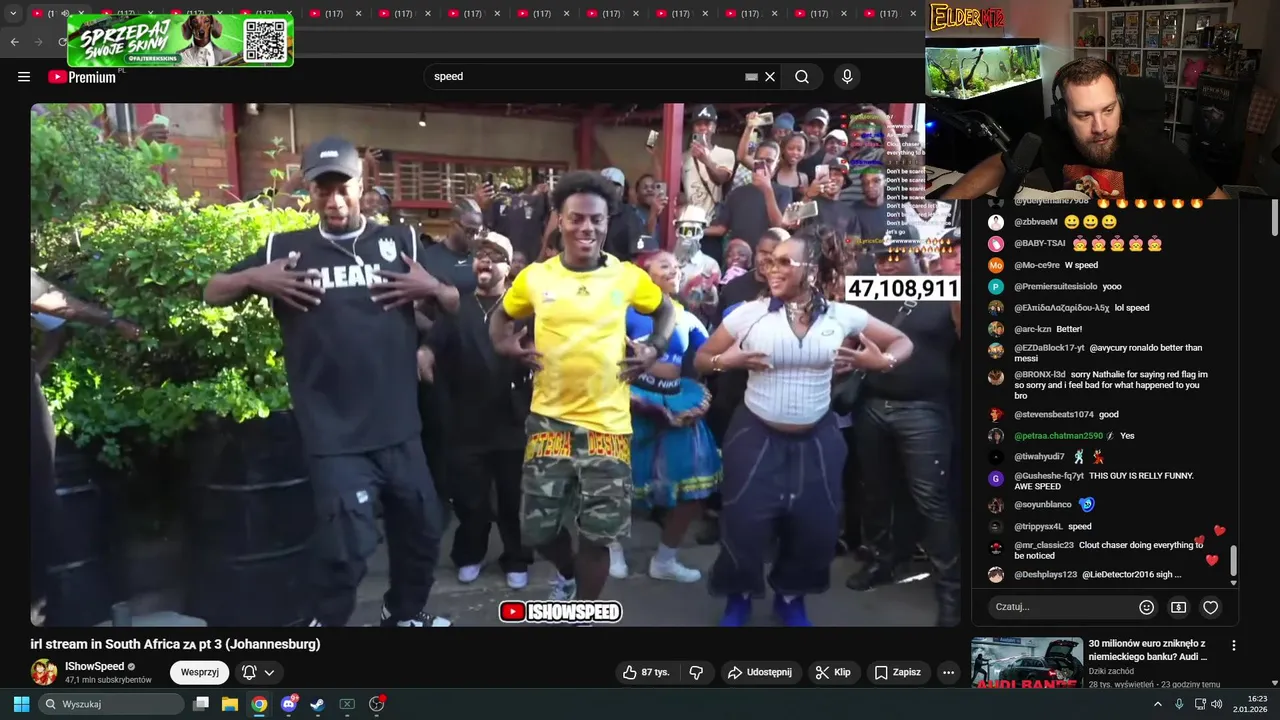Open the system tray microphone indicator

click(x=1180, y=704)
